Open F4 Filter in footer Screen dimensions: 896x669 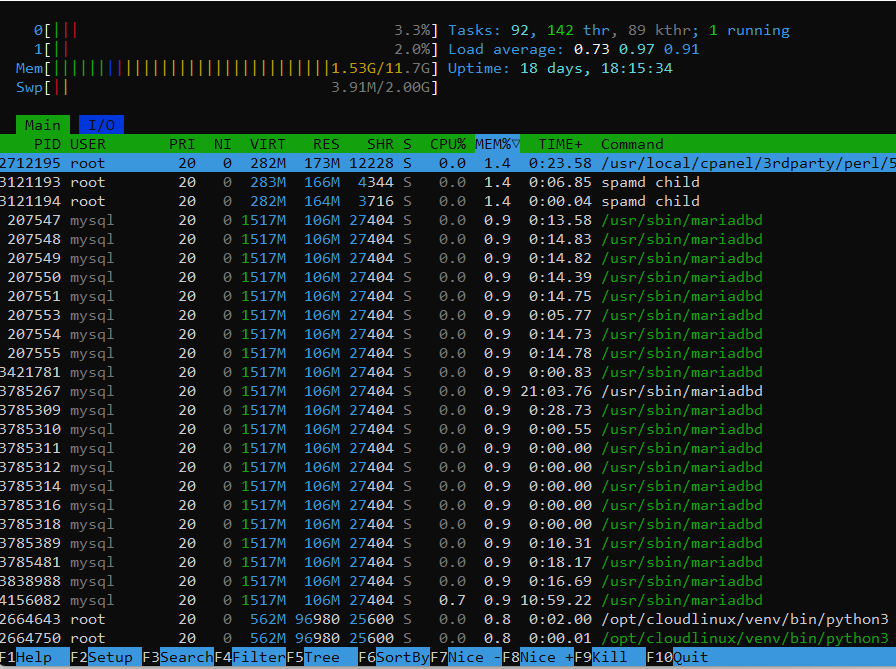point(250,657)
